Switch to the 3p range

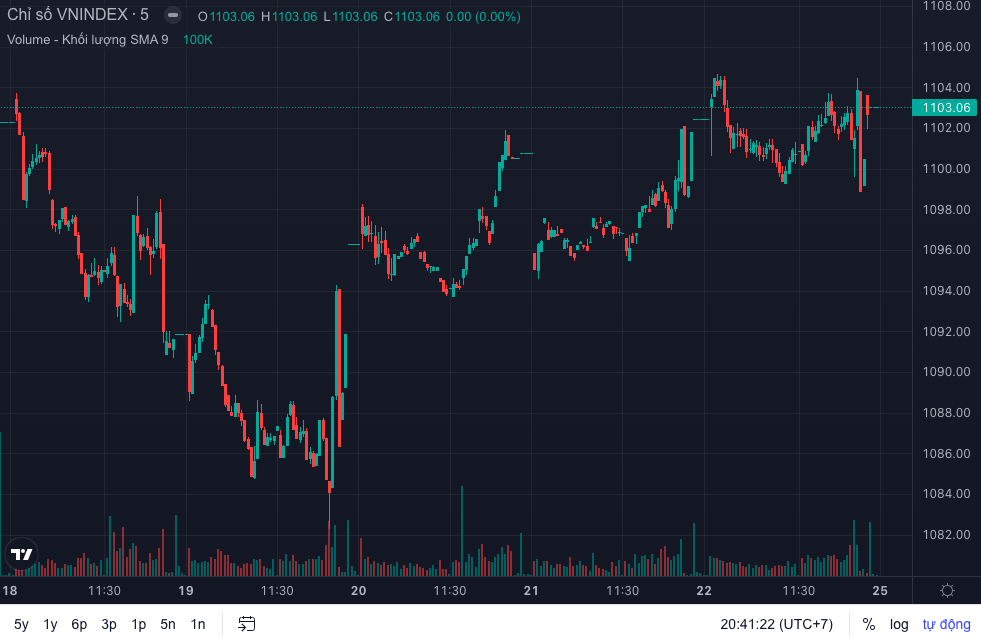pos(109,624)
